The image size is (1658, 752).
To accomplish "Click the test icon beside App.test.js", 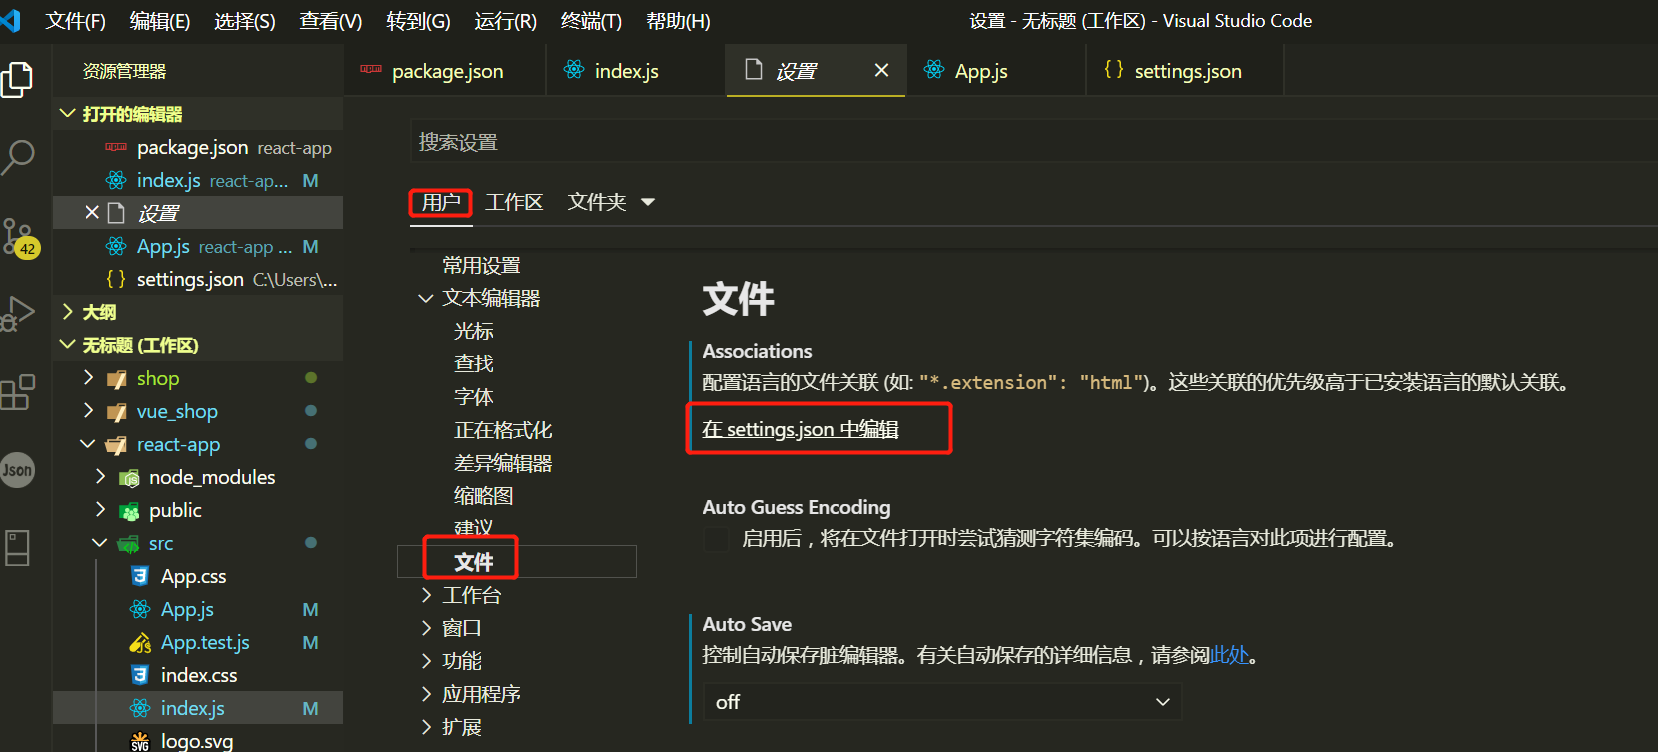I will coord(140,642).
